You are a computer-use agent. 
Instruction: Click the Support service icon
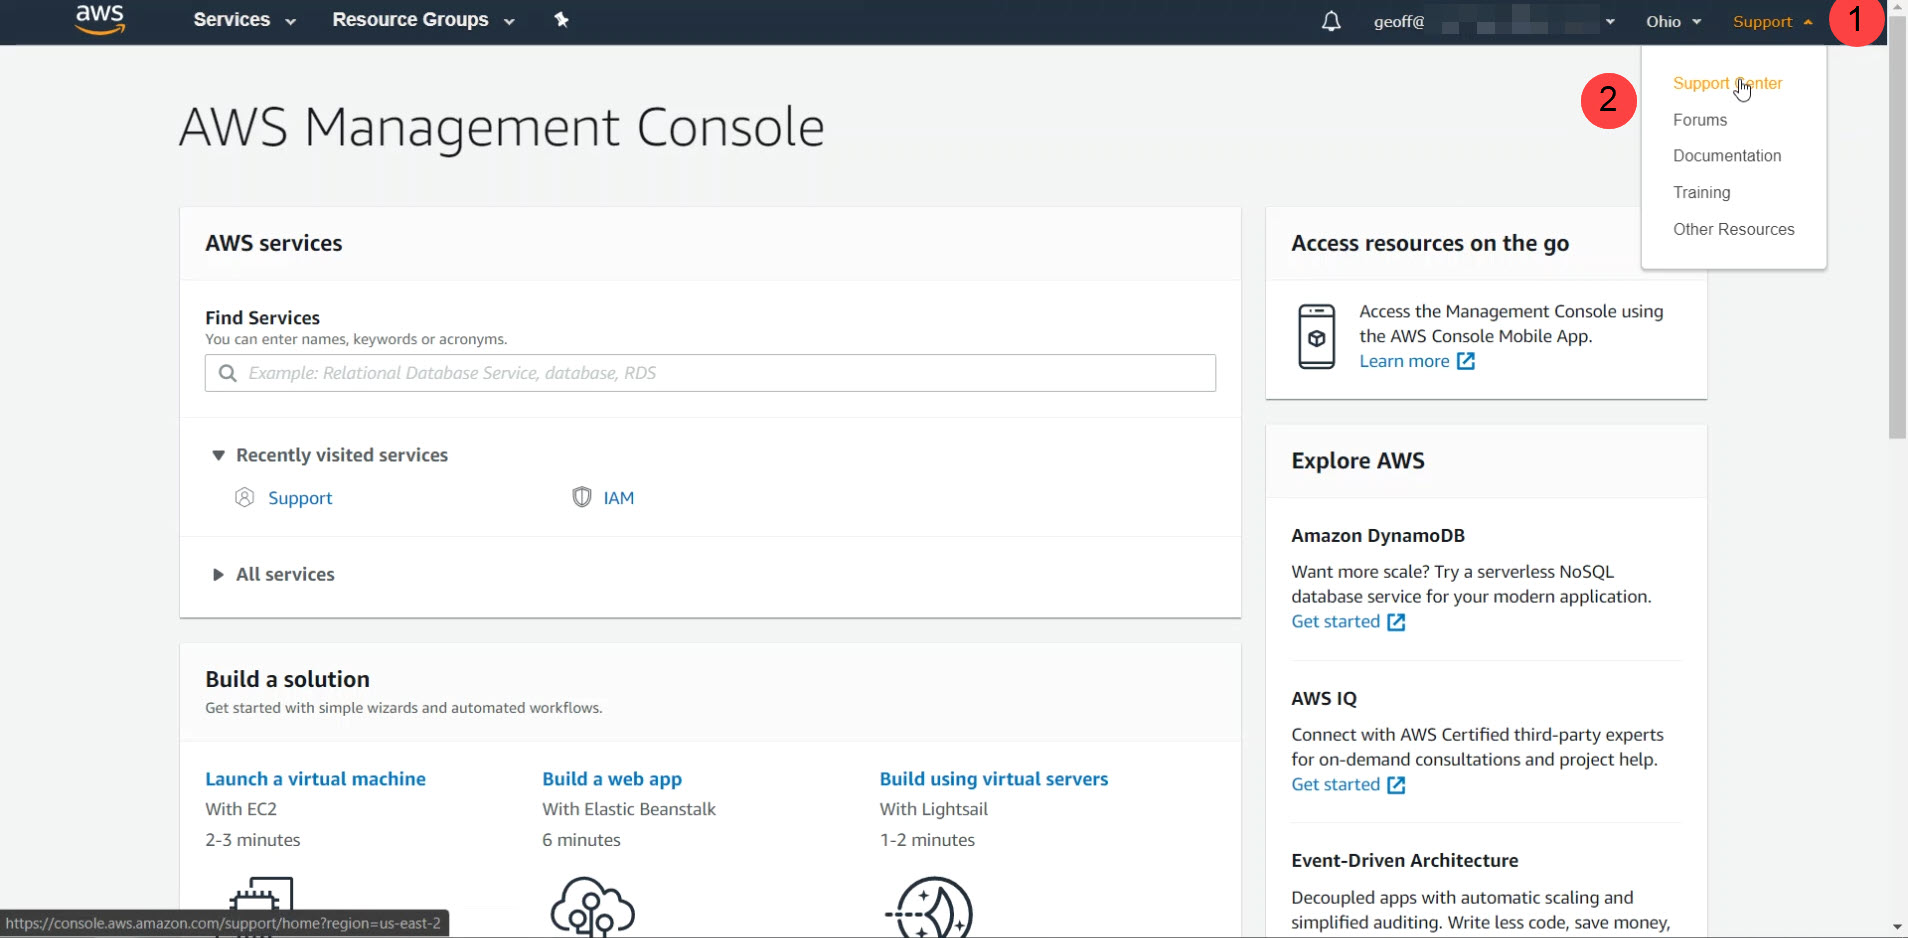pos(244,497)
